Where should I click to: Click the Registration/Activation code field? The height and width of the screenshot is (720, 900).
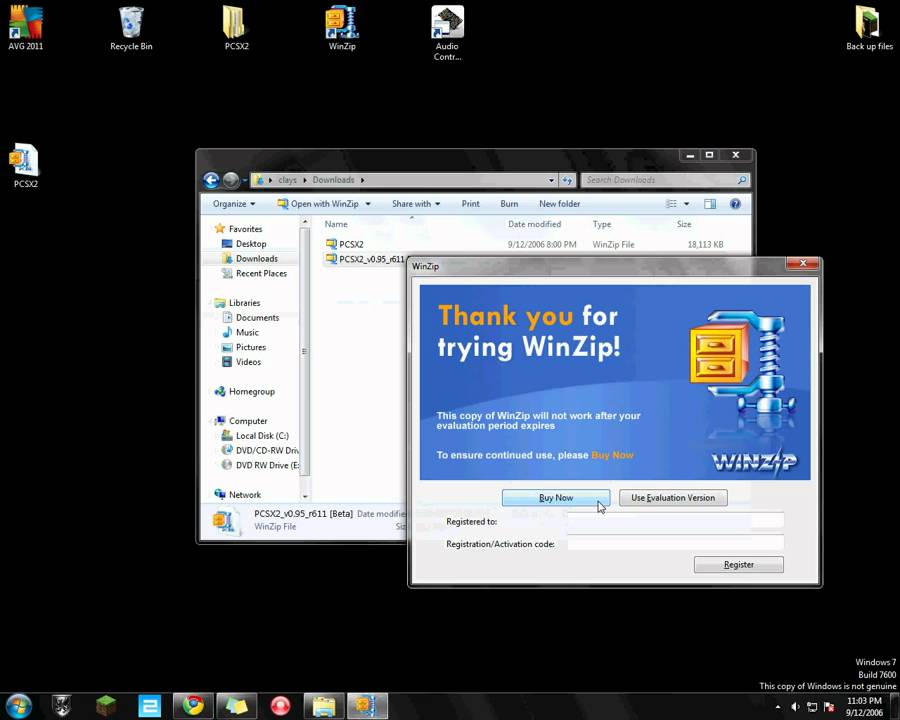(x=675, y=544)
